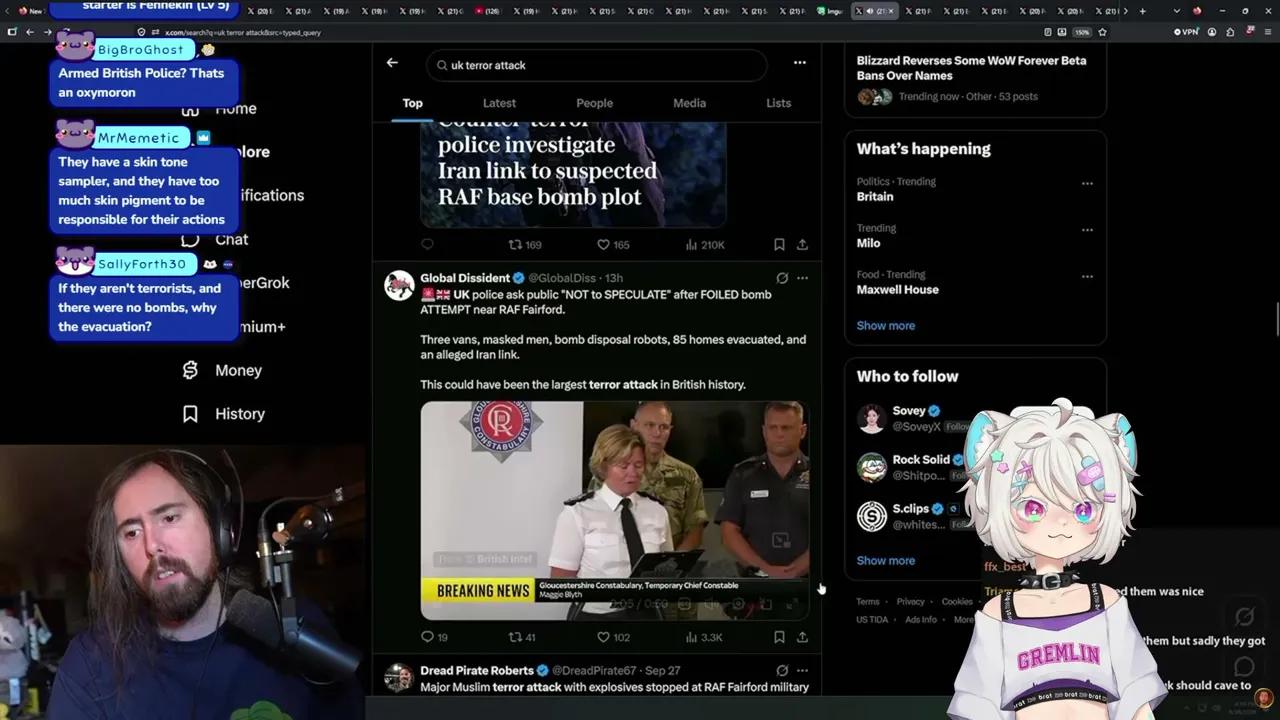Viewport: 1280px width, 720px height.
Task: Bookmark the Global Dissident post
Action: pyautogui.click(x=779, y=637)
